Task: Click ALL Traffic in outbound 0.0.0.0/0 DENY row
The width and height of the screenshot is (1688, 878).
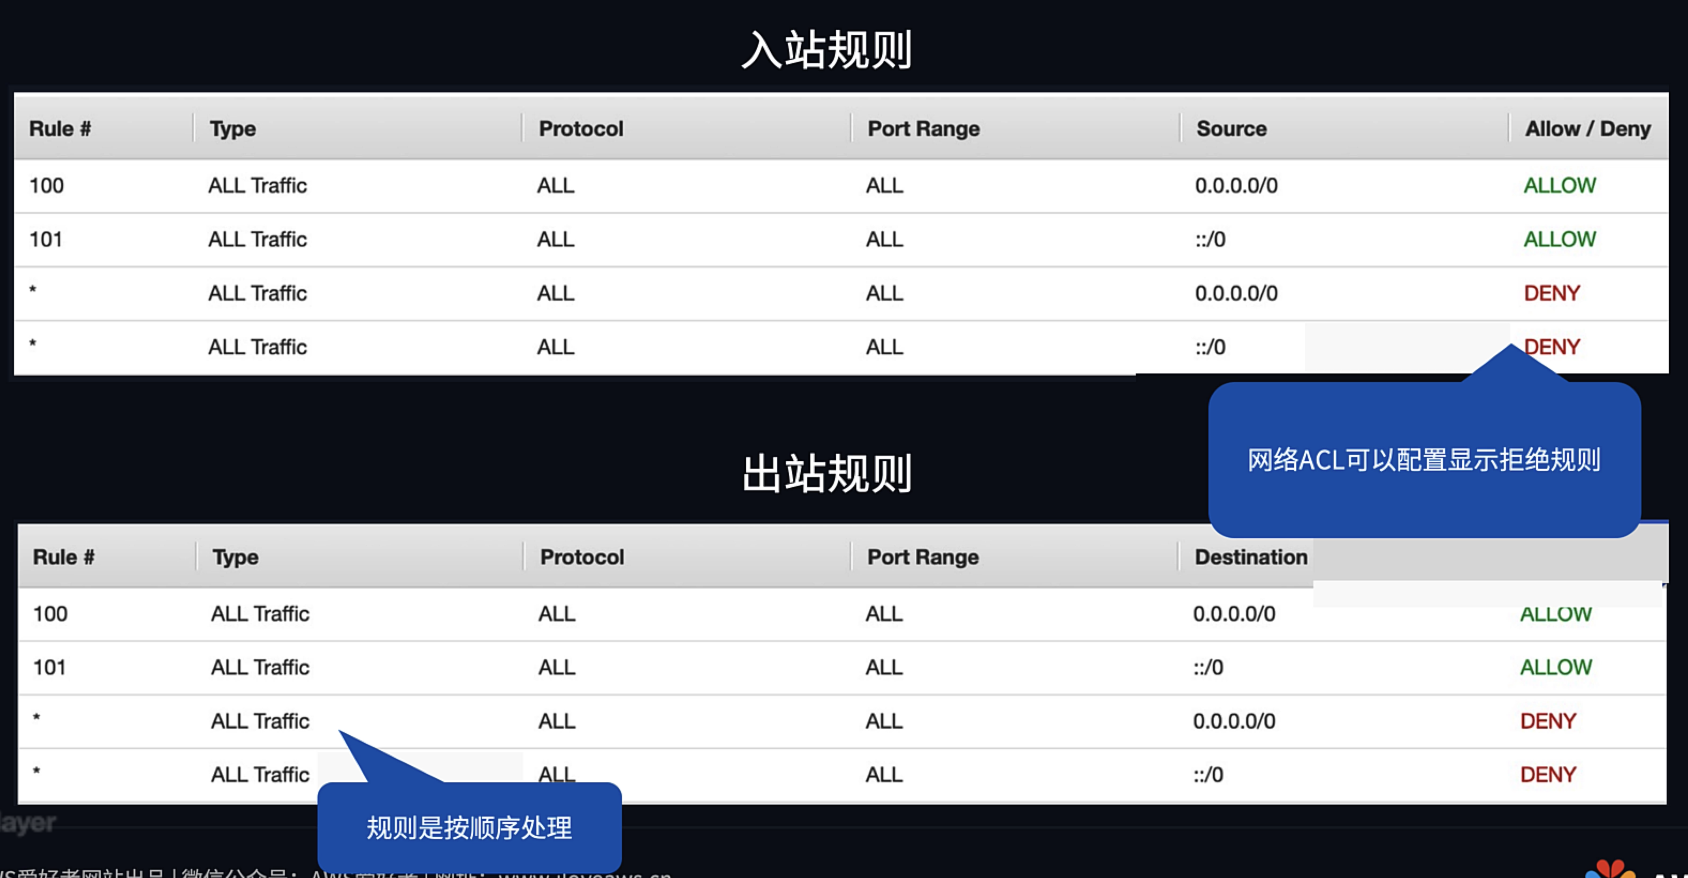Action: [x=260, y=721]
